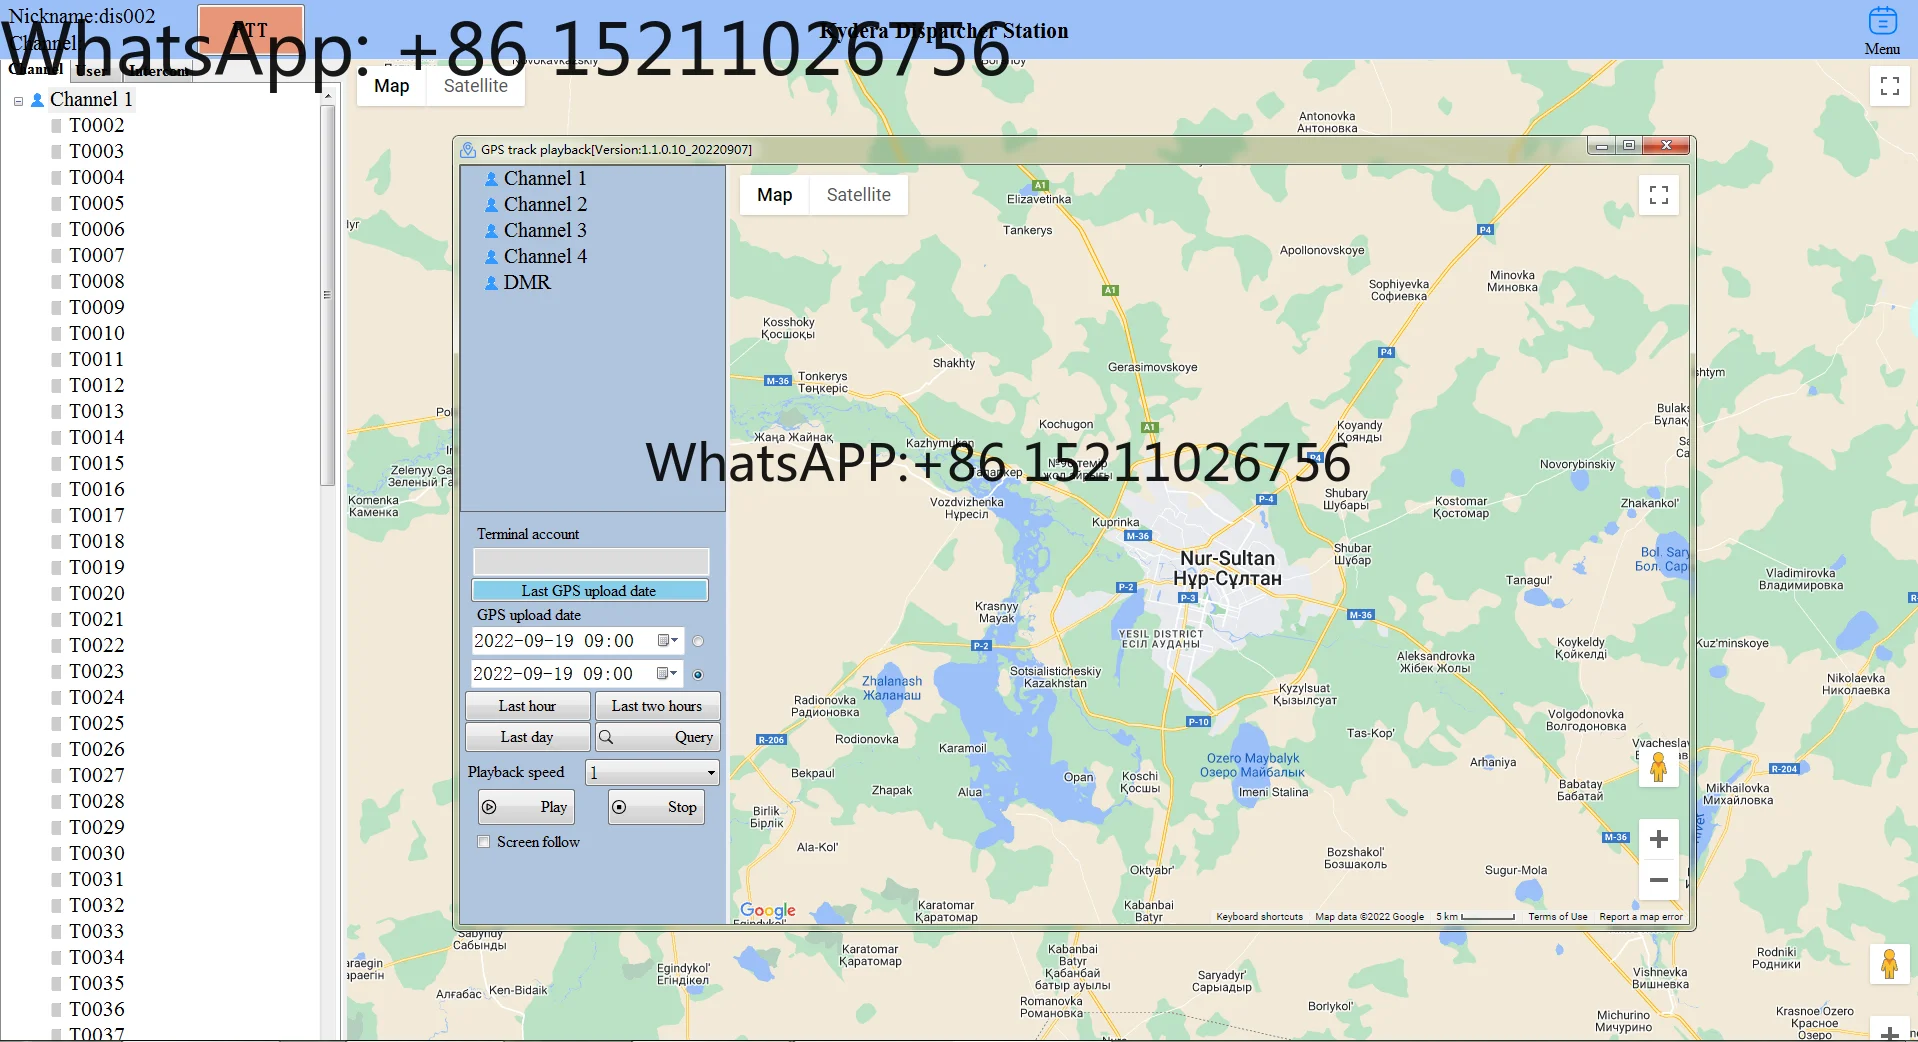
Task: Maximize the GPS track playback window
Action: (1629, 146)
